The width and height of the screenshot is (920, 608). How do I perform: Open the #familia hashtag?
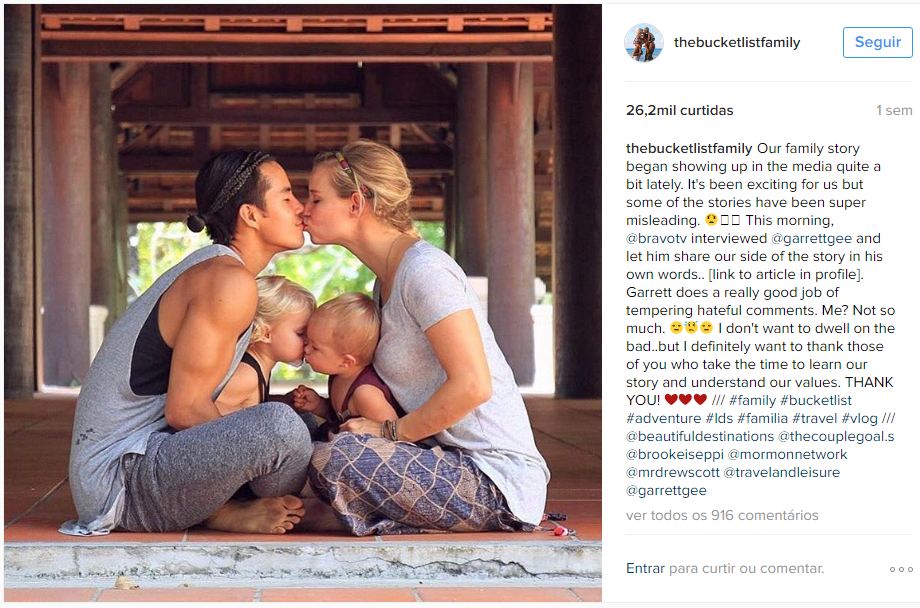[x=762, y=418]
